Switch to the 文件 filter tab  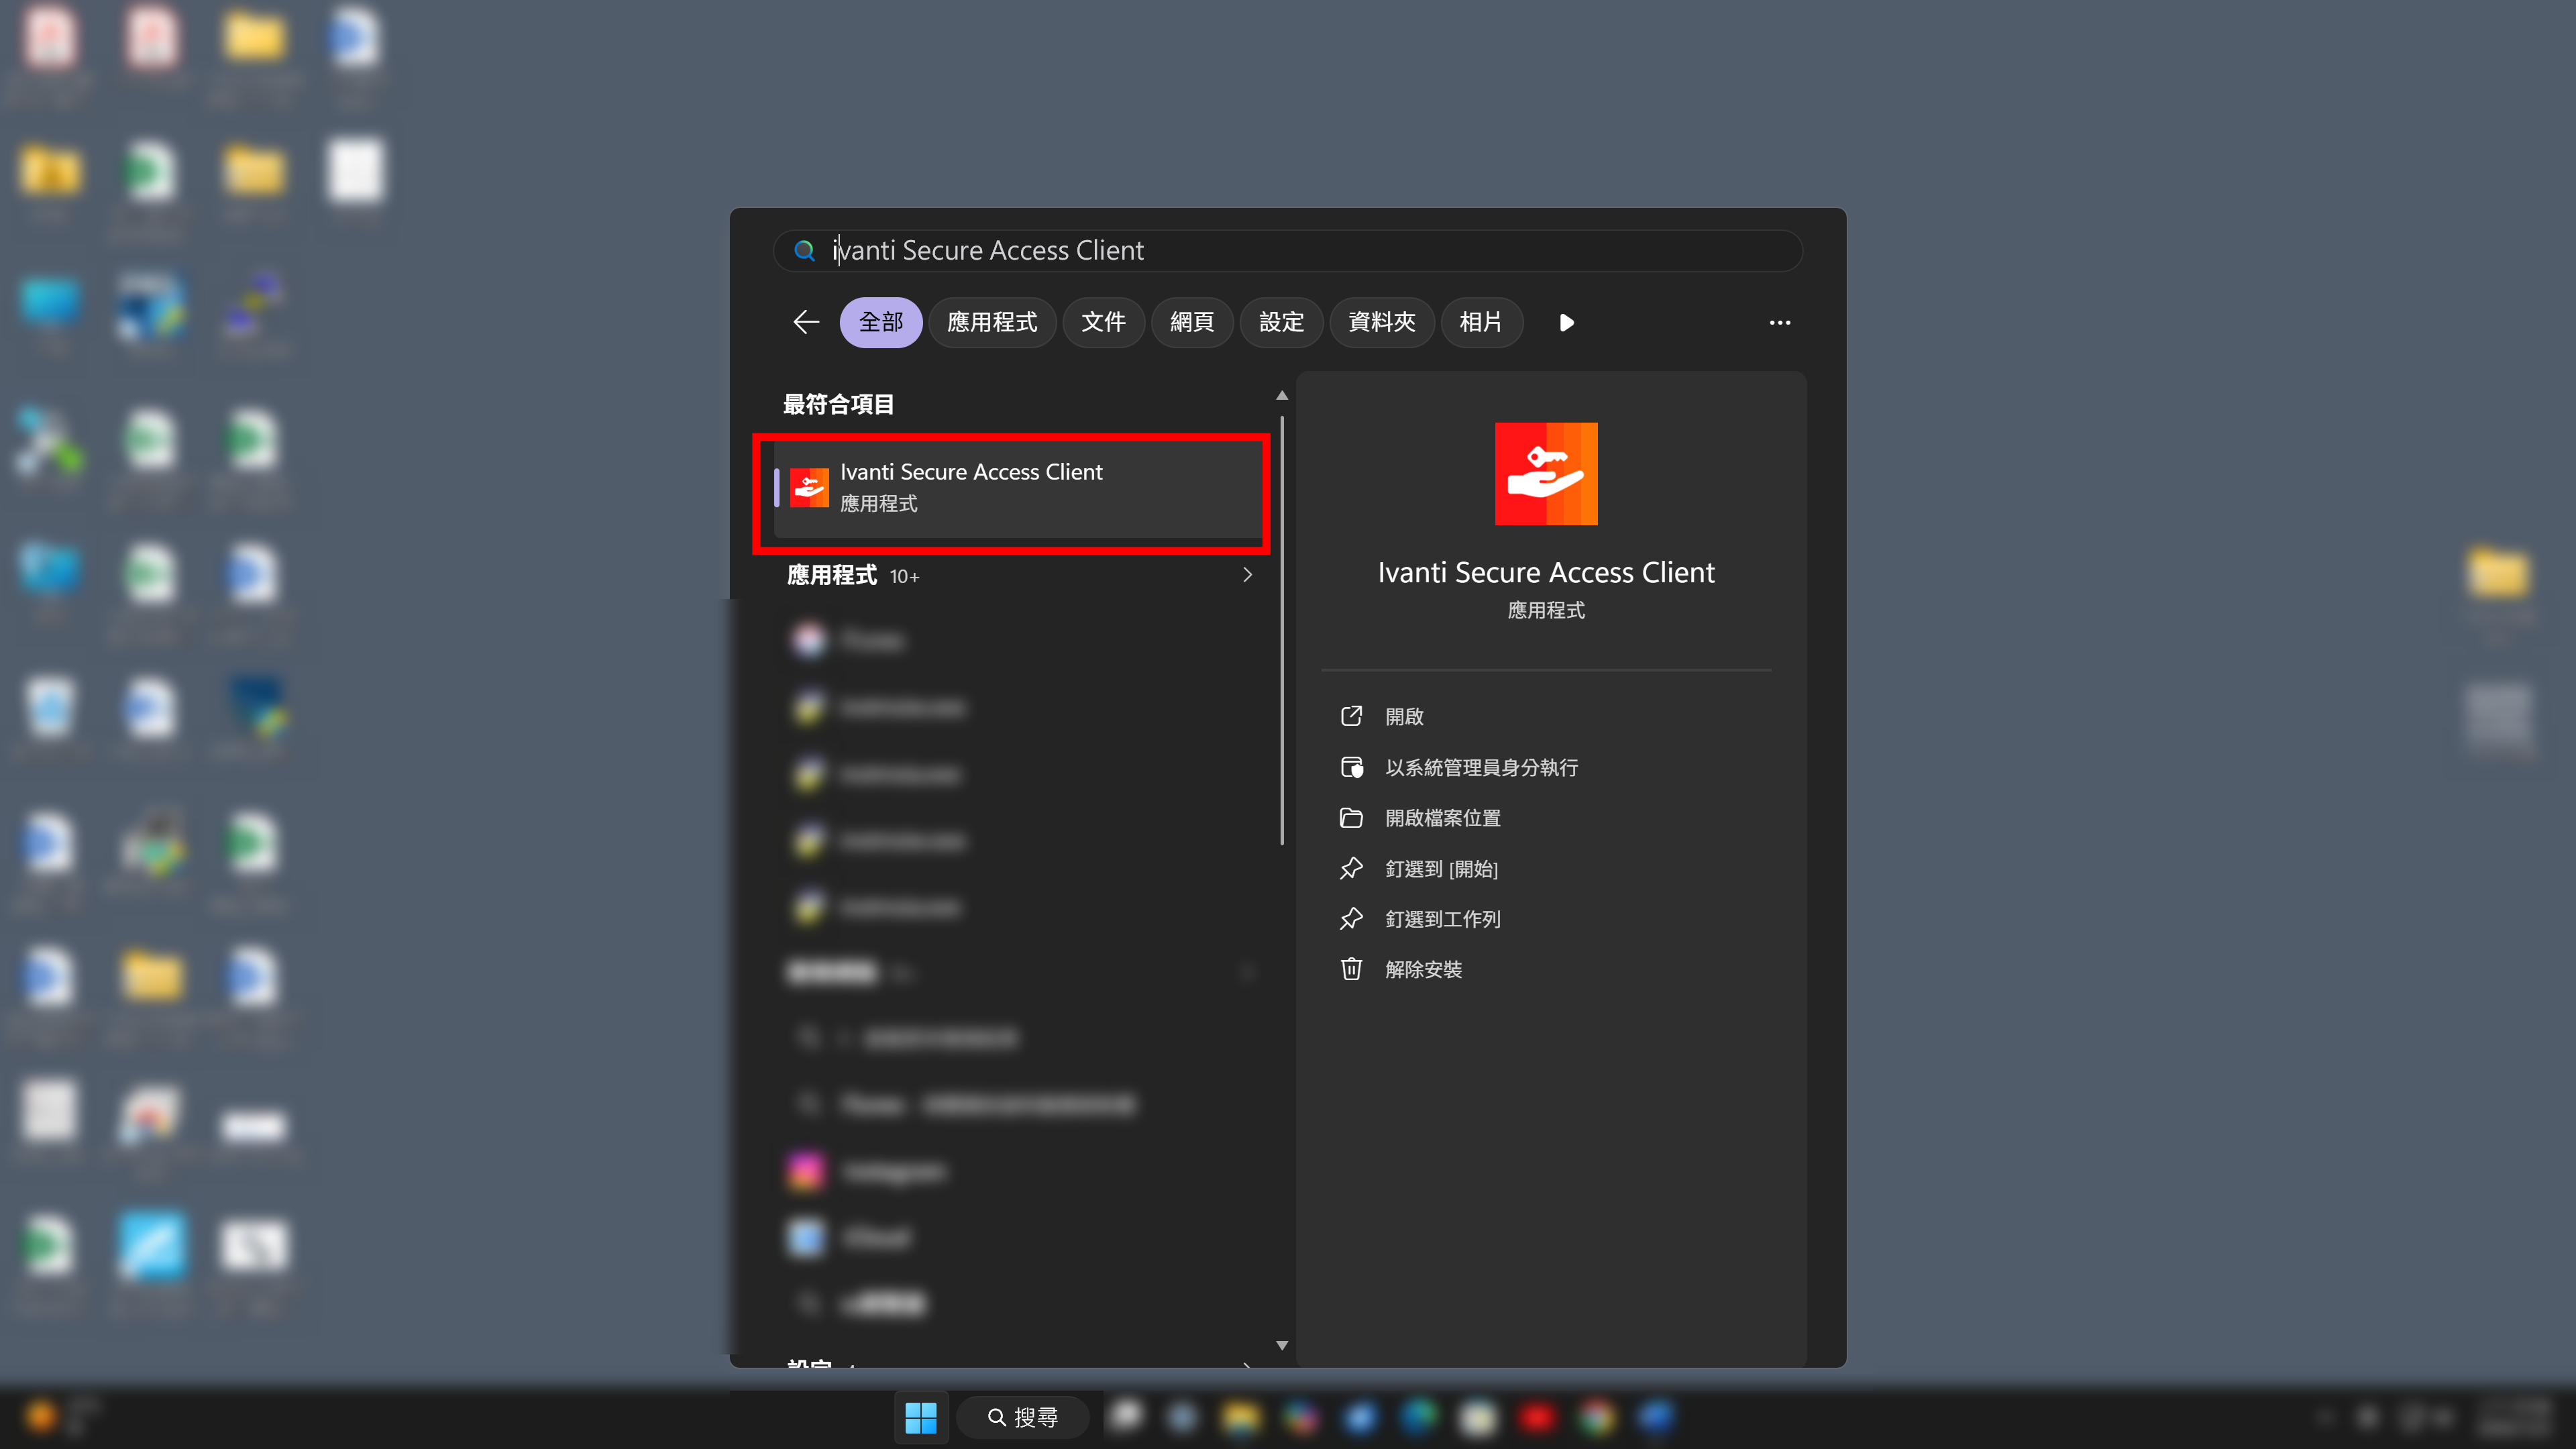pos(1103,322)
